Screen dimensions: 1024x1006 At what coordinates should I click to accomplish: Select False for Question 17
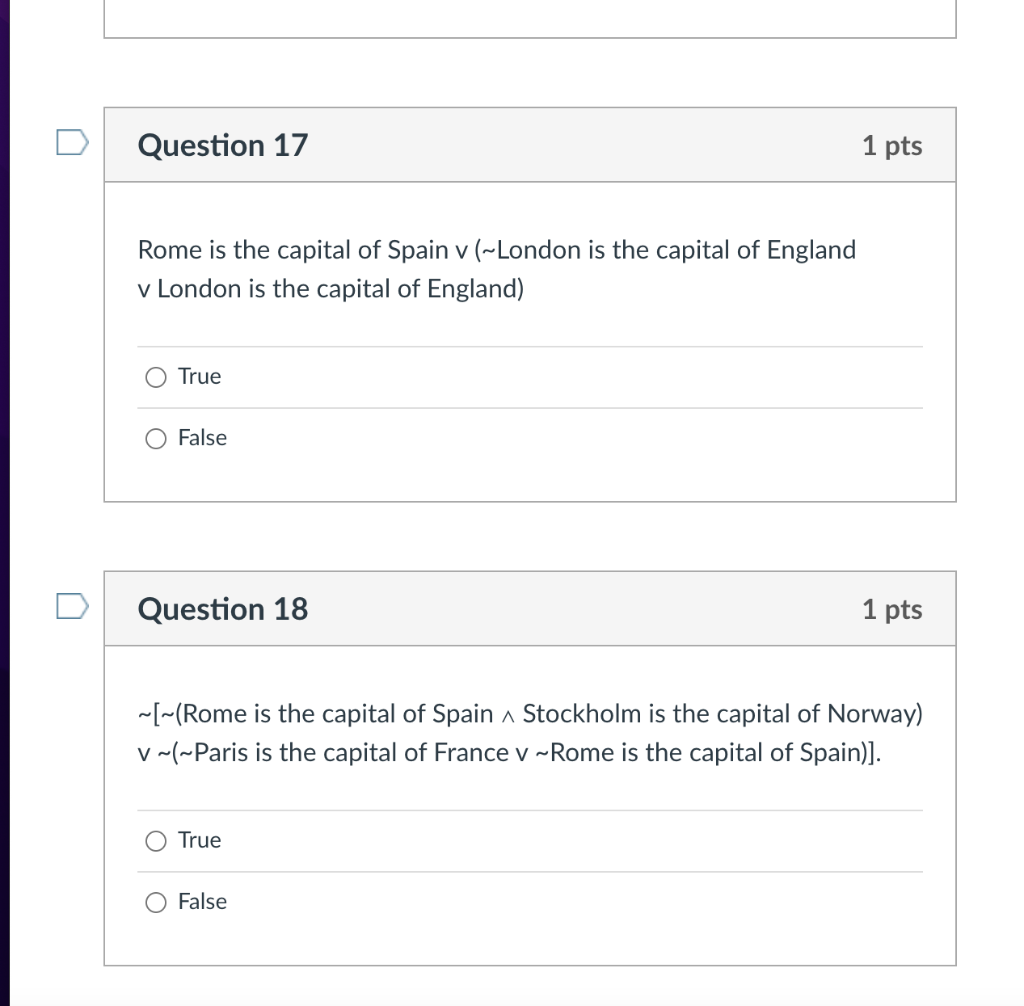click(x=156, y=438)
